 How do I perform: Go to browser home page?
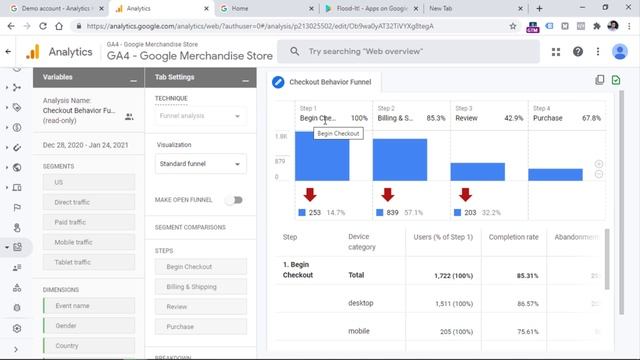59,26
